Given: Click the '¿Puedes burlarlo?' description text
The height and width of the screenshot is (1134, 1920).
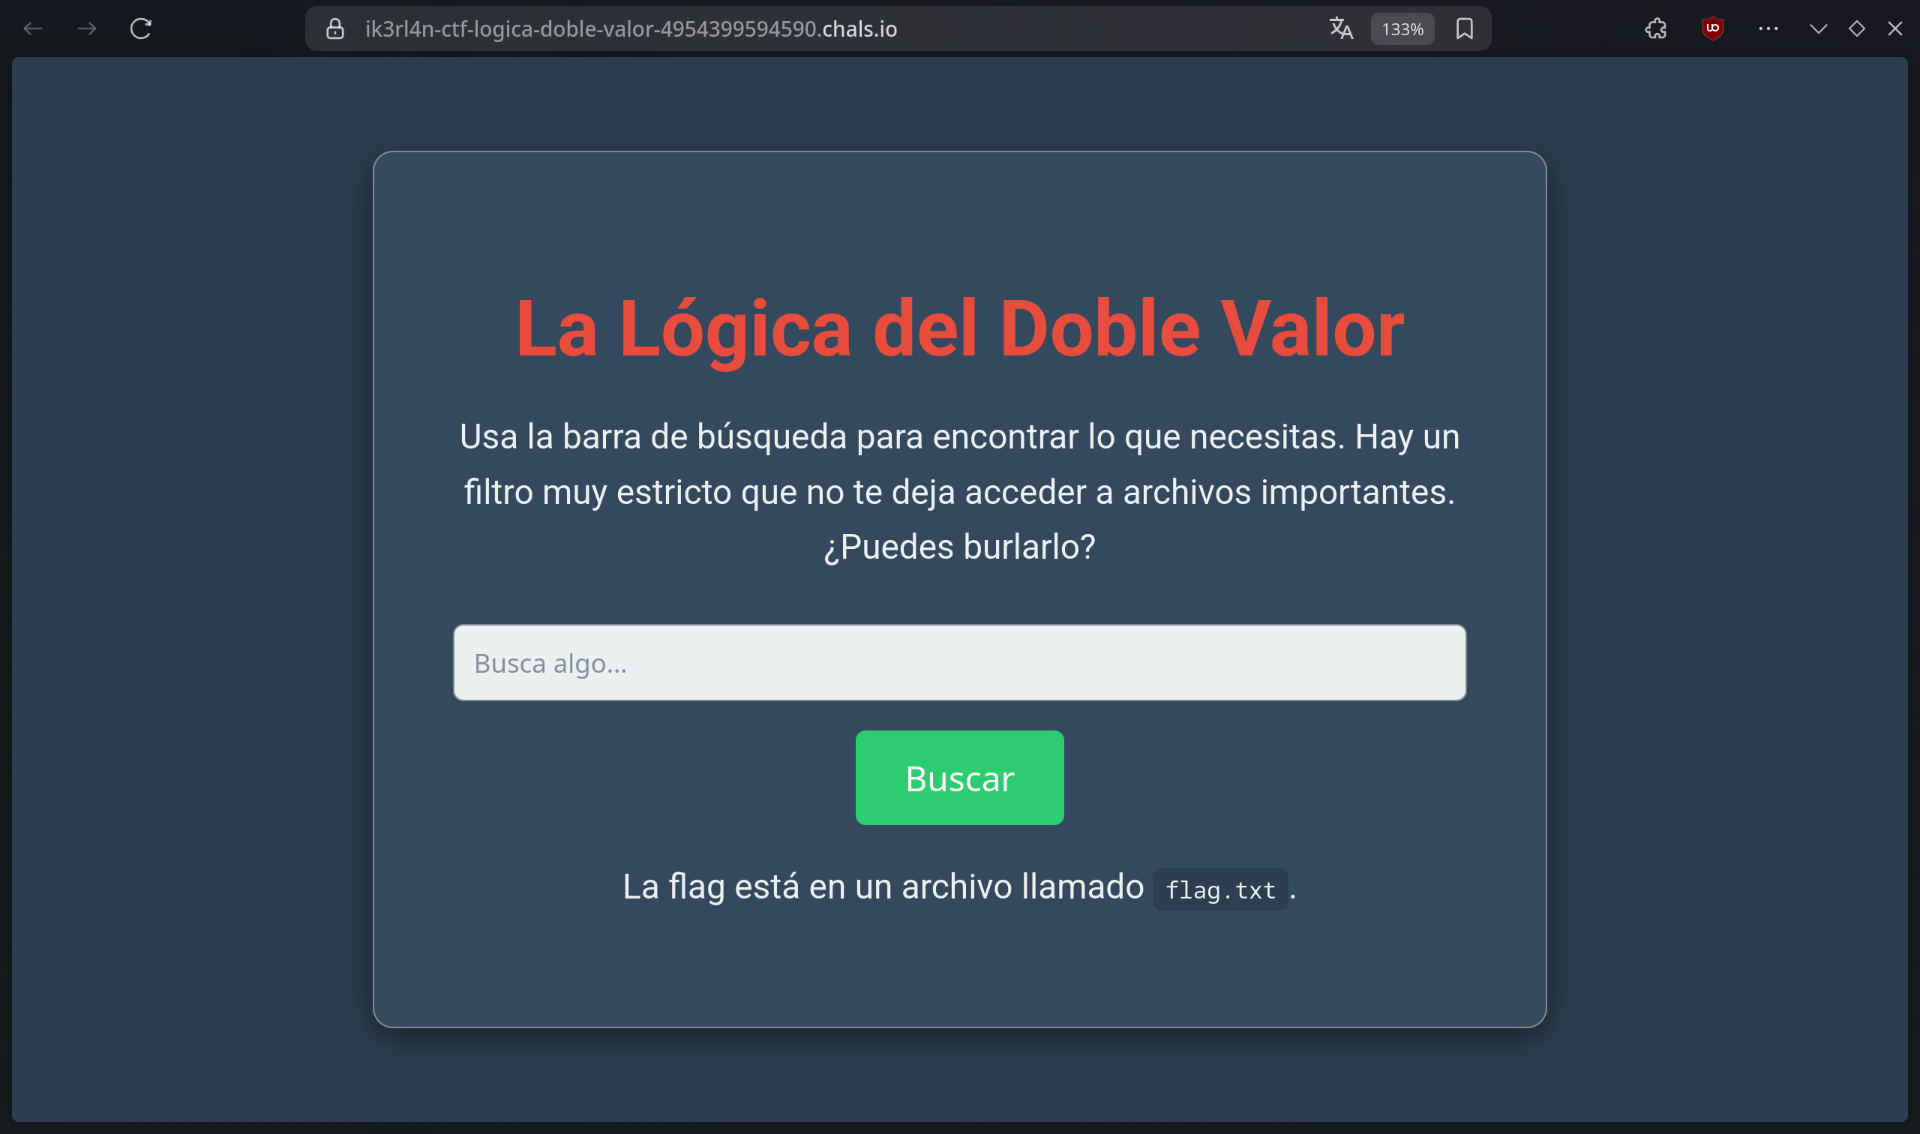Looking at the screenshot, I should coord(959,547).
